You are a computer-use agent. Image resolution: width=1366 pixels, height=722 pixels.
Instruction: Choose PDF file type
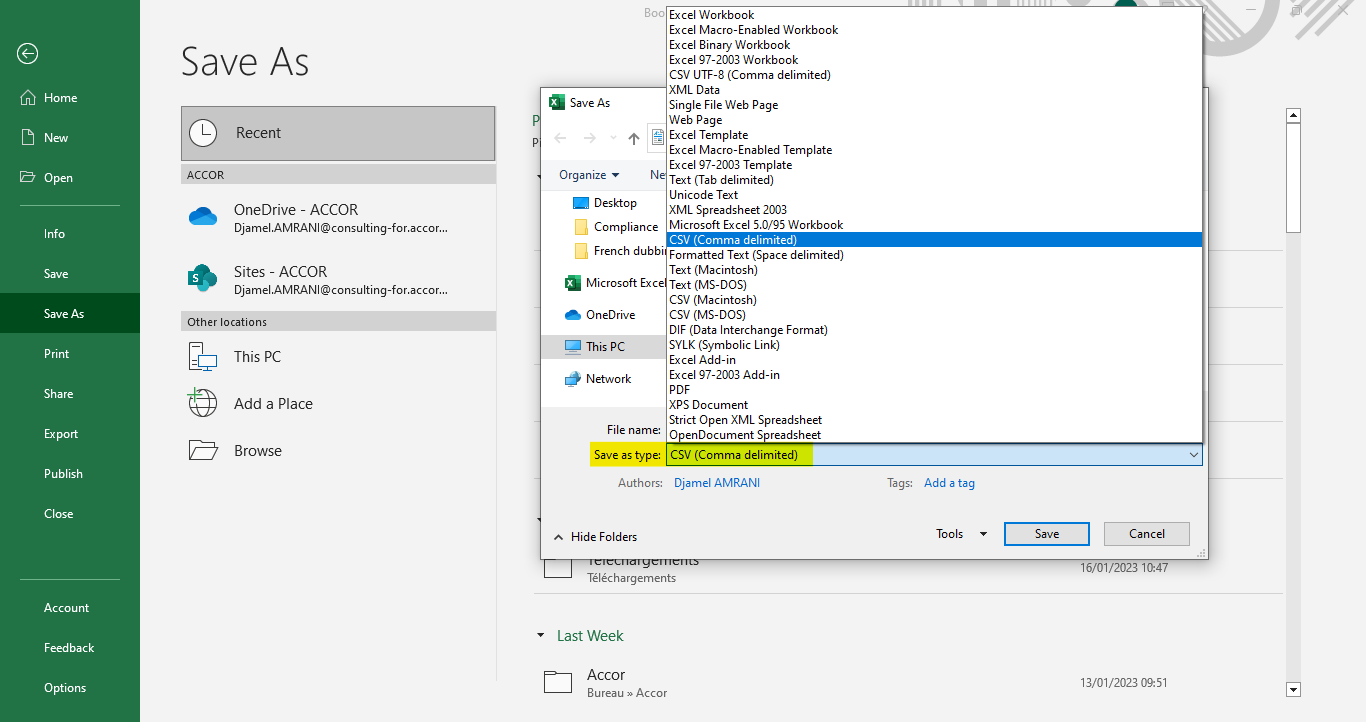[934, 390]
